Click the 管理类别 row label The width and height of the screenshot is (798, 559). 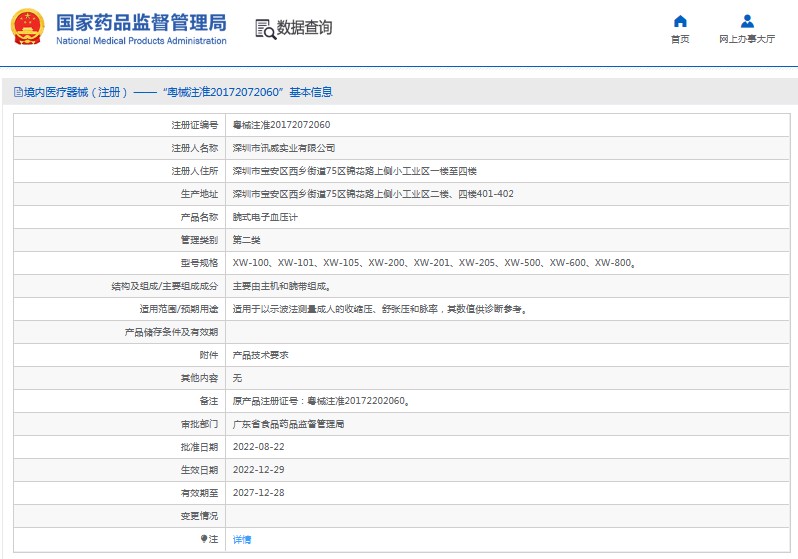[199, 240]
